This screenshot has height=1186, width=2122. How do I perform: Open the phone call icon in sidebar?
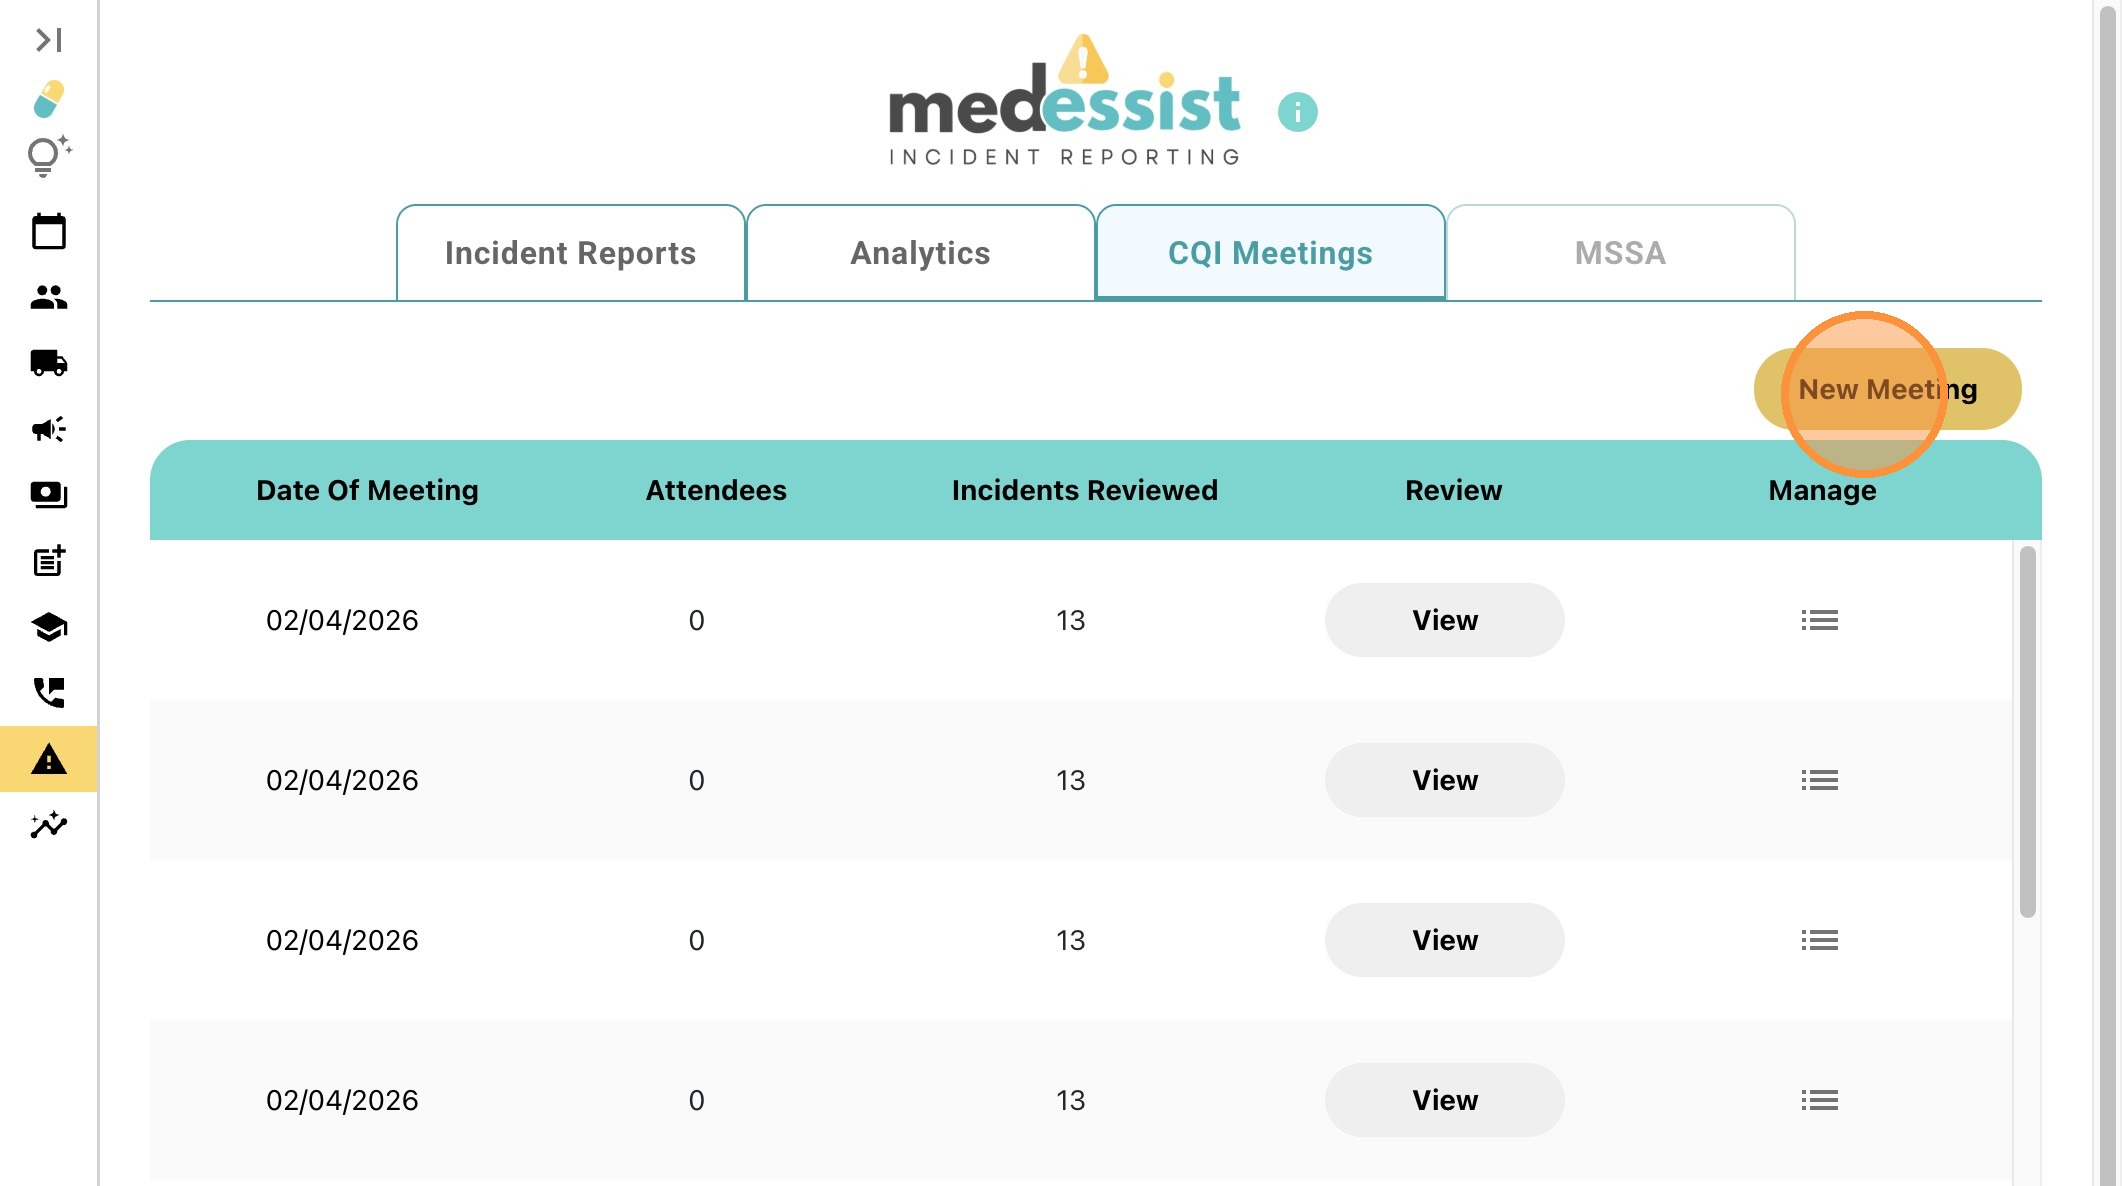pyautogui.click(x=48, y=692)
